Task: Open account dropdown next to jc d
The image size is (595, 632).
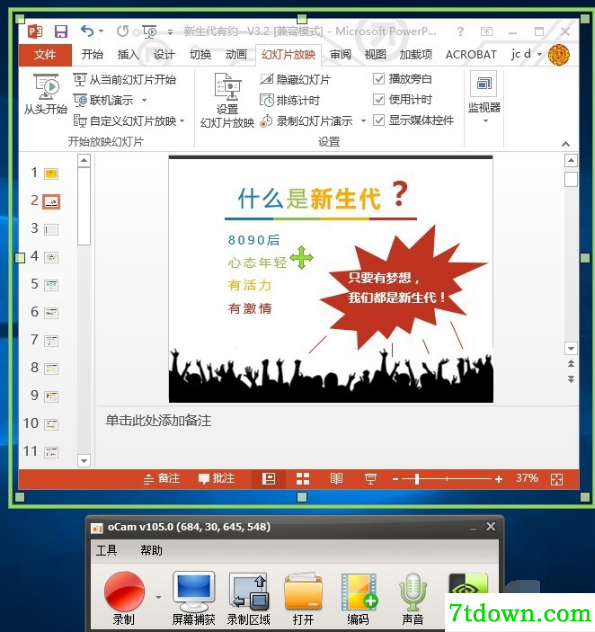Action: point(539,54)
